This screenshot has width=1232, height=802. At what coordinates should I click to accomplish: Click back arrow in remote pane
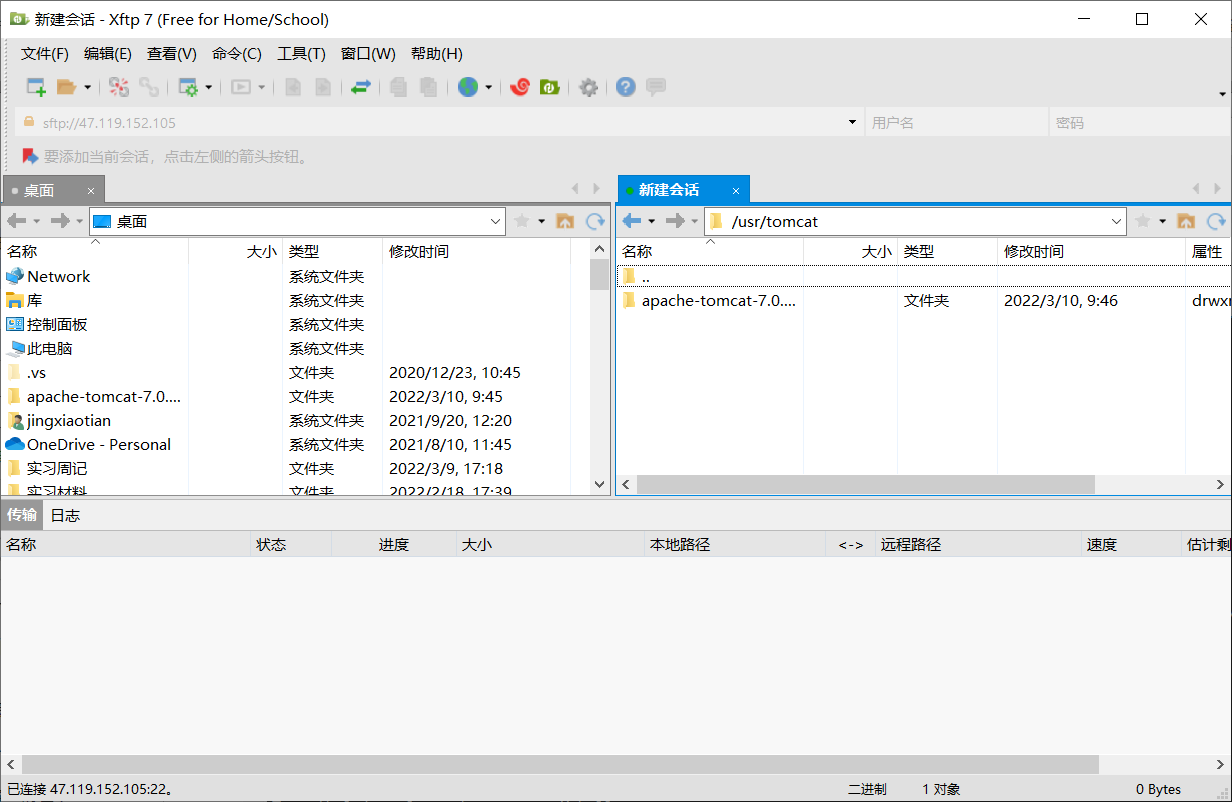[x=632, y=221]
